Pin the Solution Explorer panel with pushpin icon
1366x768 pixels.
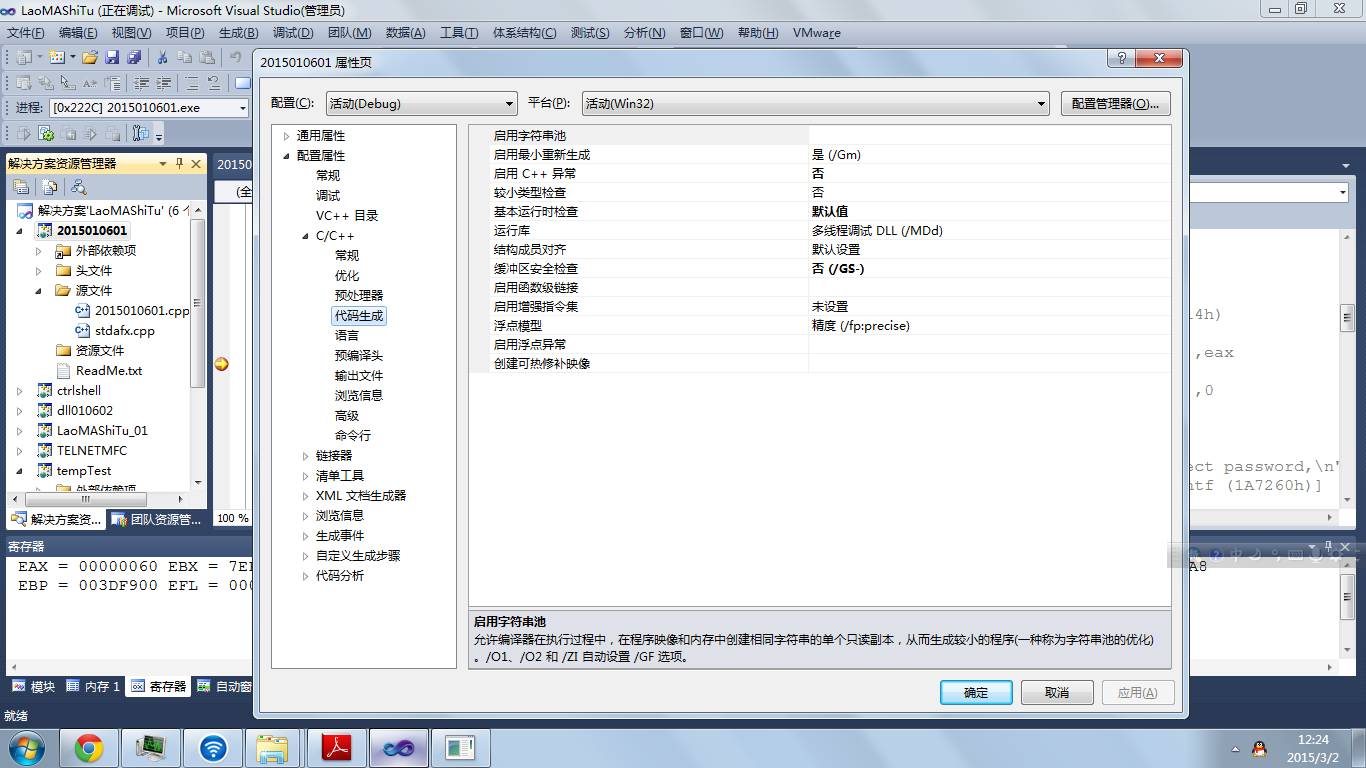point(180,163)
